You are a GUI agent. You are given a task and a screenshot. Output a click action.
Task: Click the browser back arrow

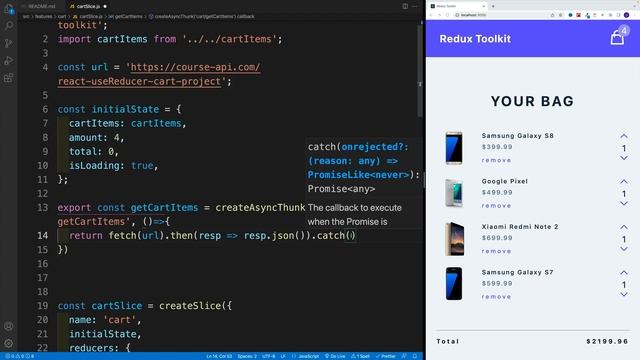[431, 15]
